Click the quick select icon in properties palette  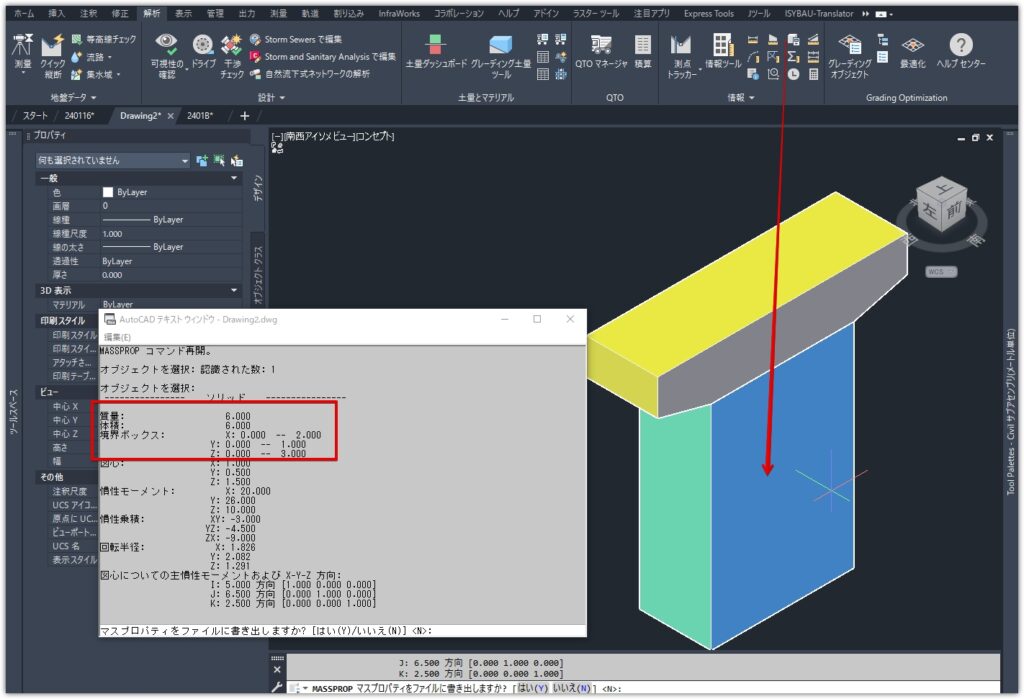tap(236, 160)
